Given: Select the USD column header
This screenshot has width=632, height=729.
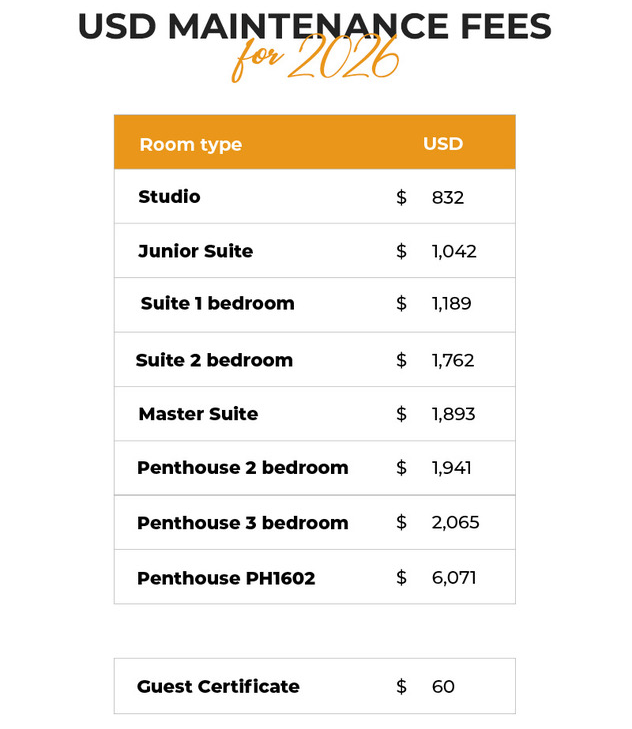Looking at the screenshot, I should 443,143.
